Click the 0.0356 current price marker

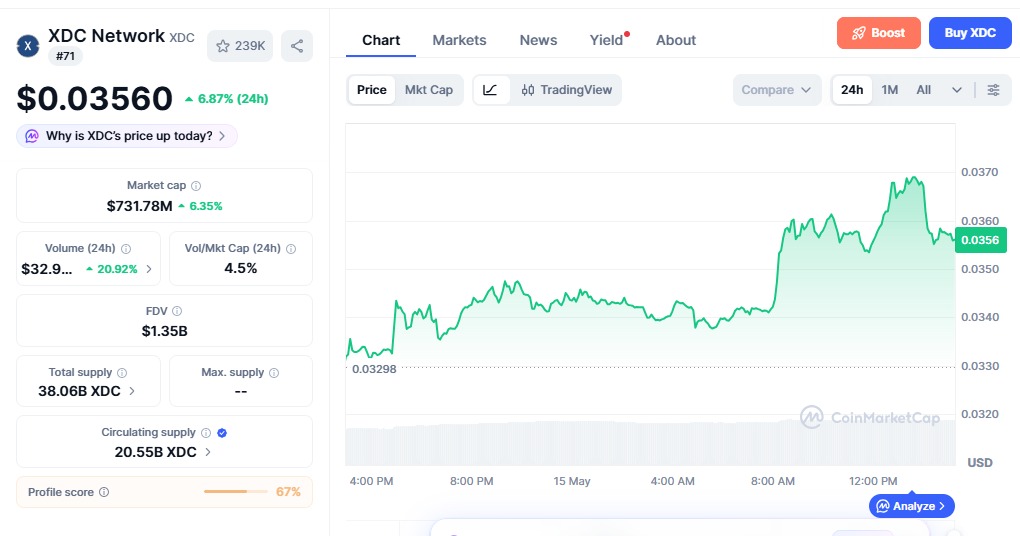[980, 240]
